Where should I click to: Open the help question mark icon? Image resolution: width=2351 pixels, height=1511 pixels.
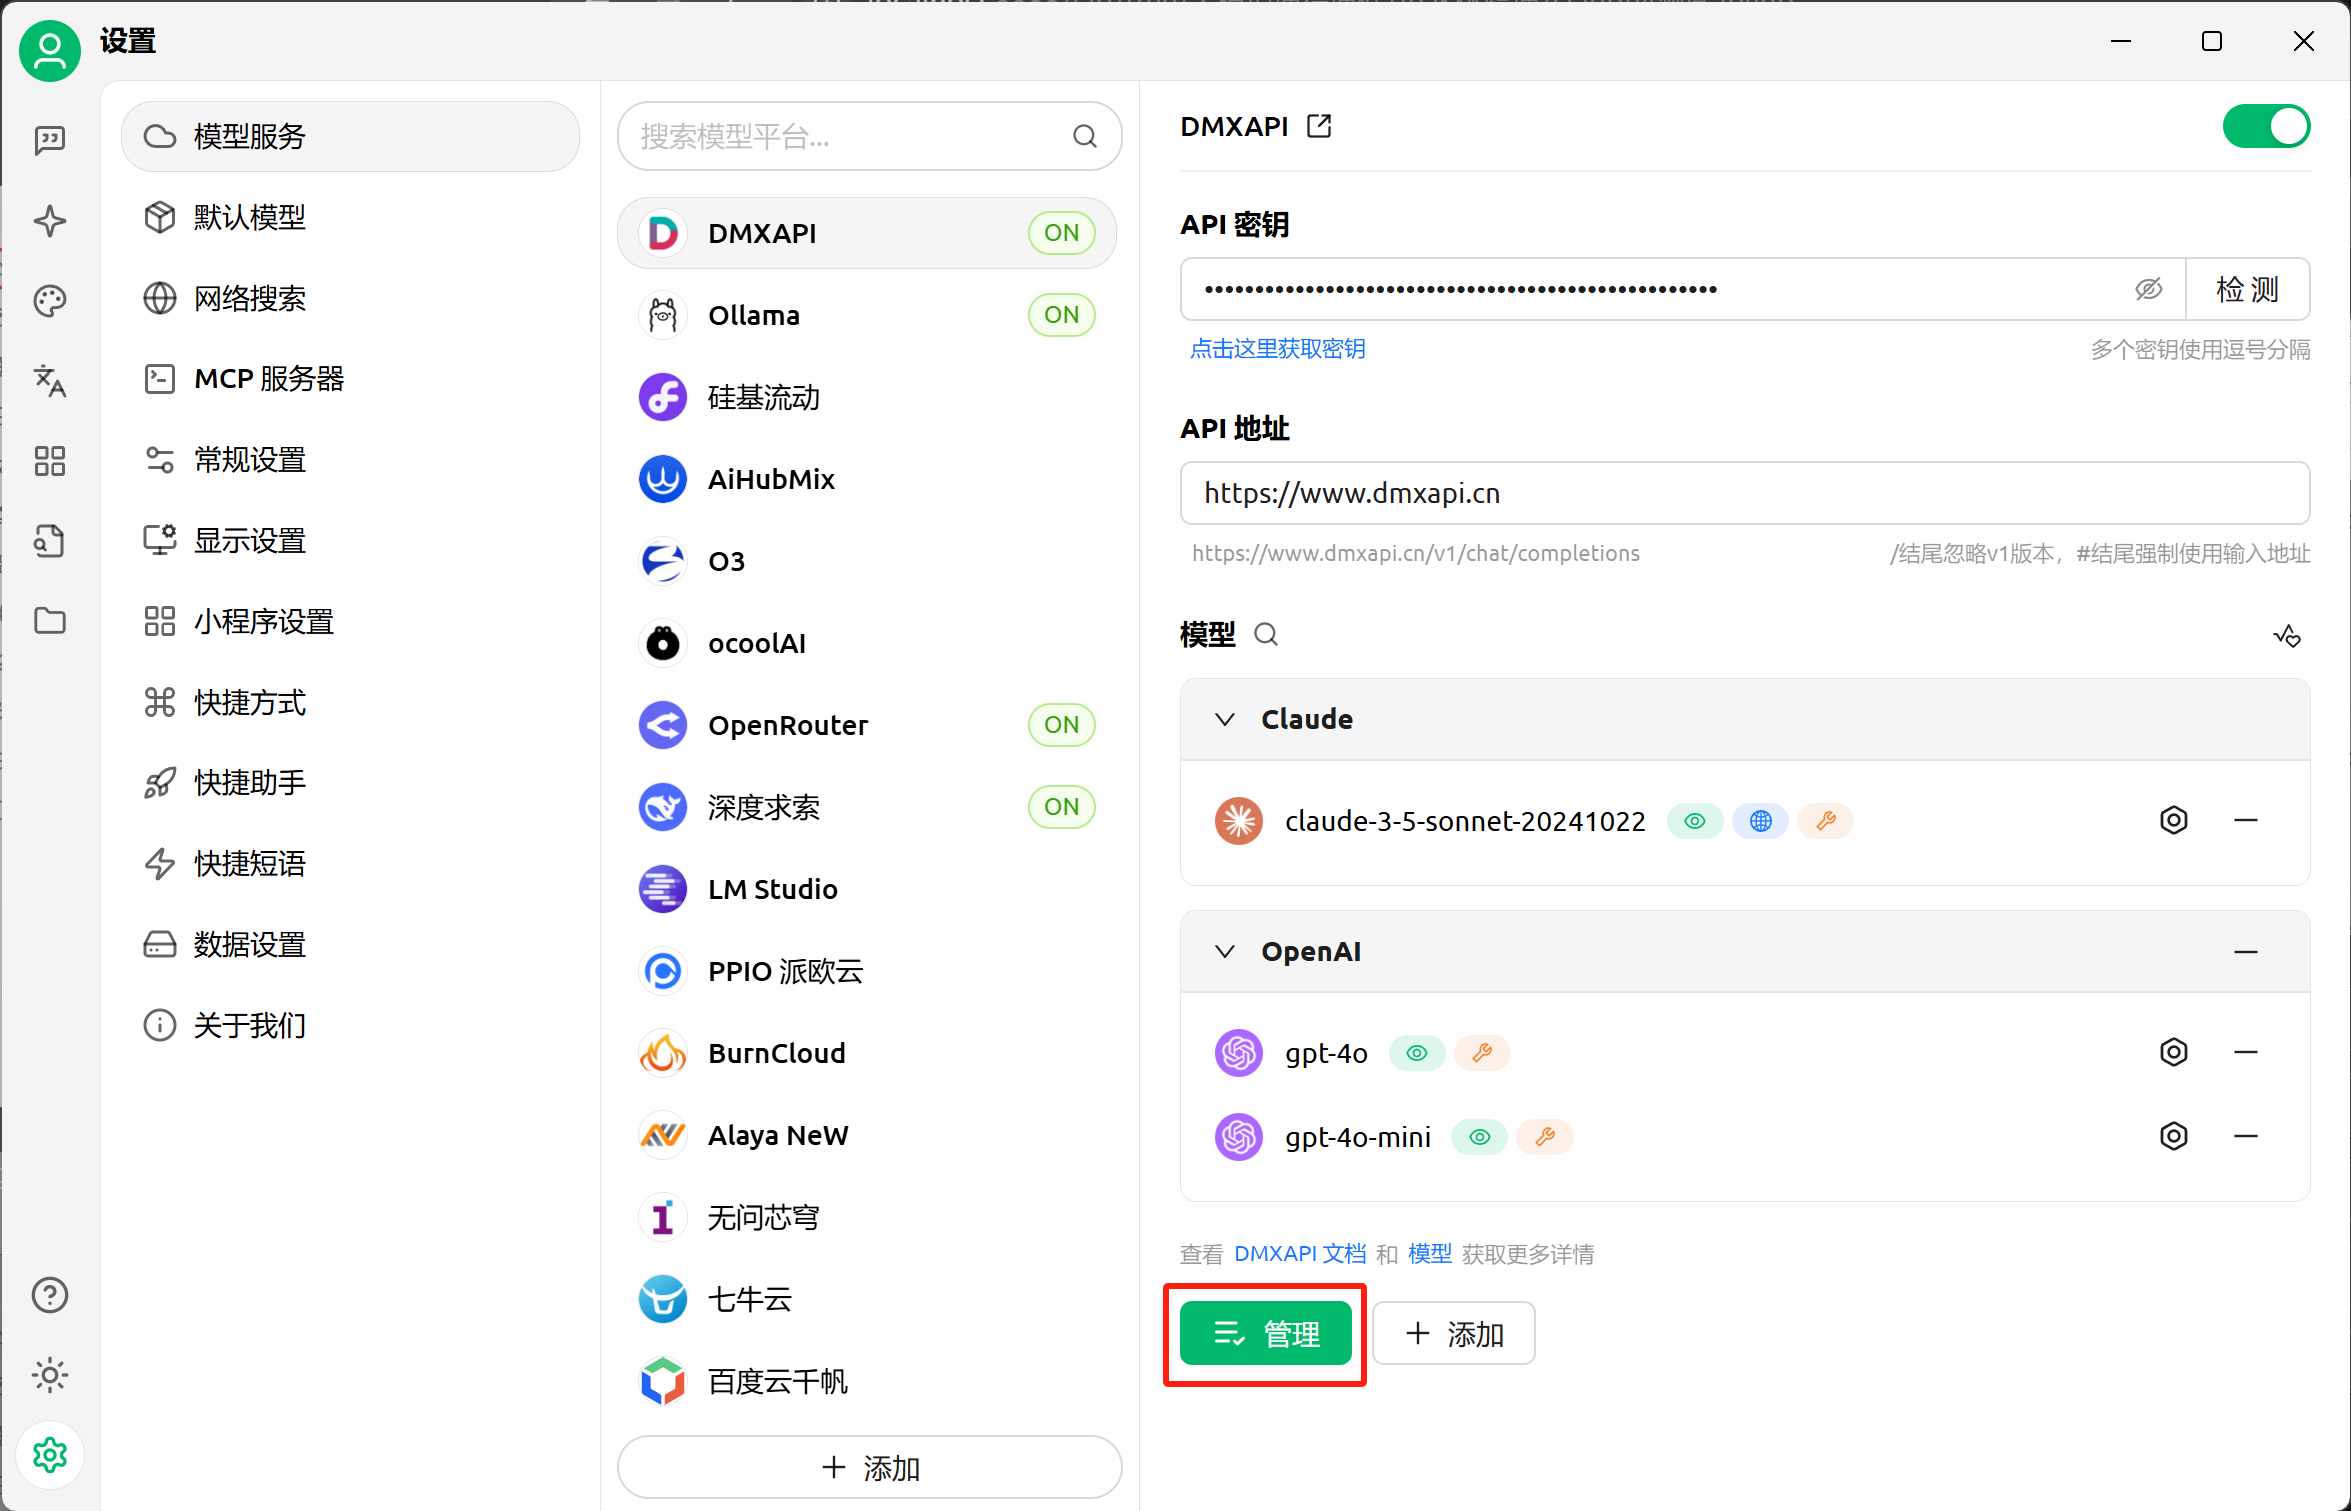50,1295
